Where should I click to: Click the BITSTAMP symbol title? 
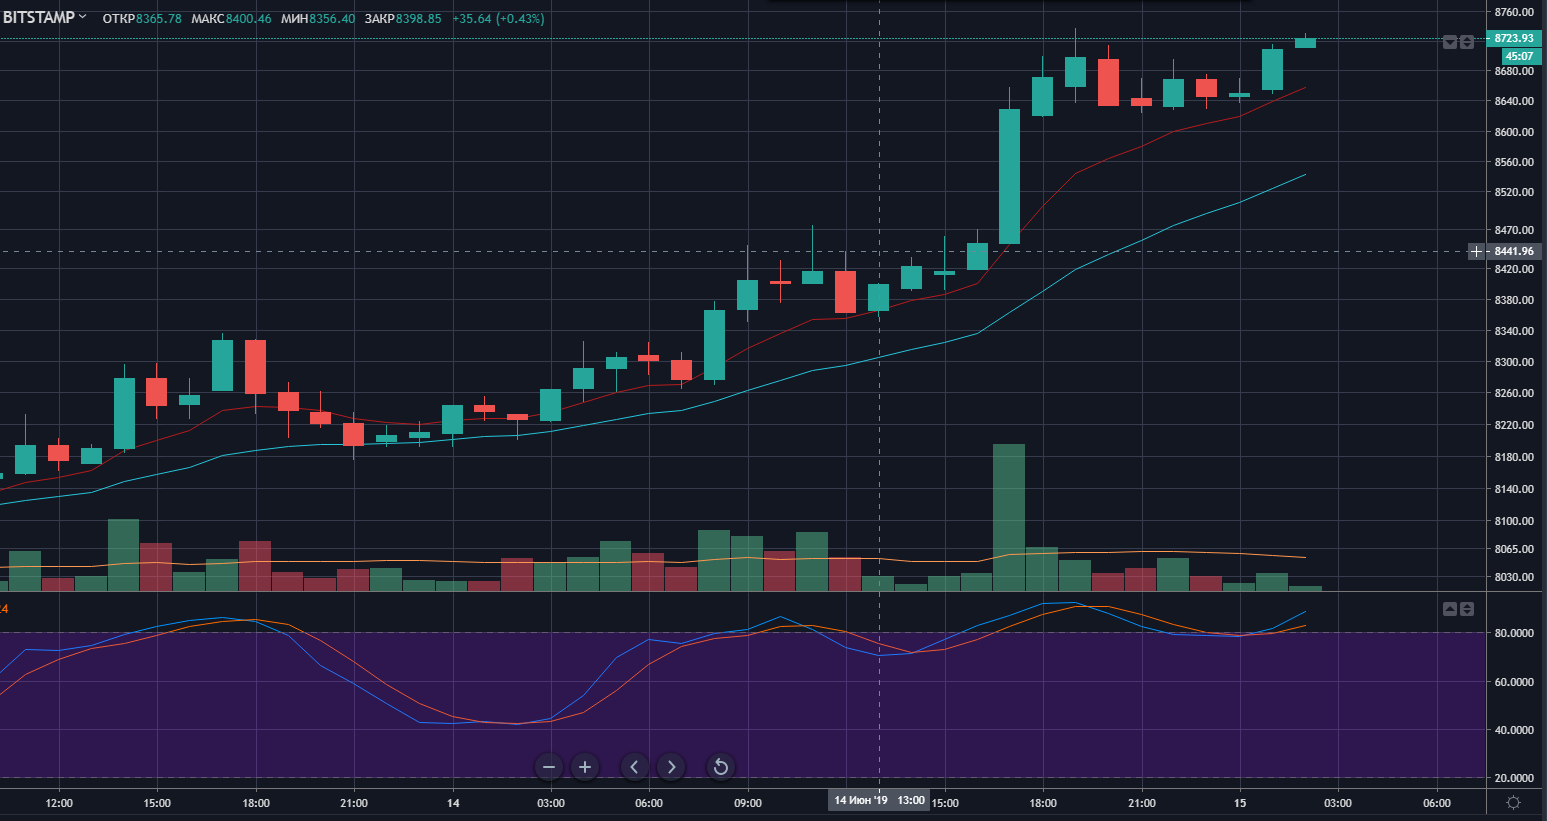pos(38,18)
